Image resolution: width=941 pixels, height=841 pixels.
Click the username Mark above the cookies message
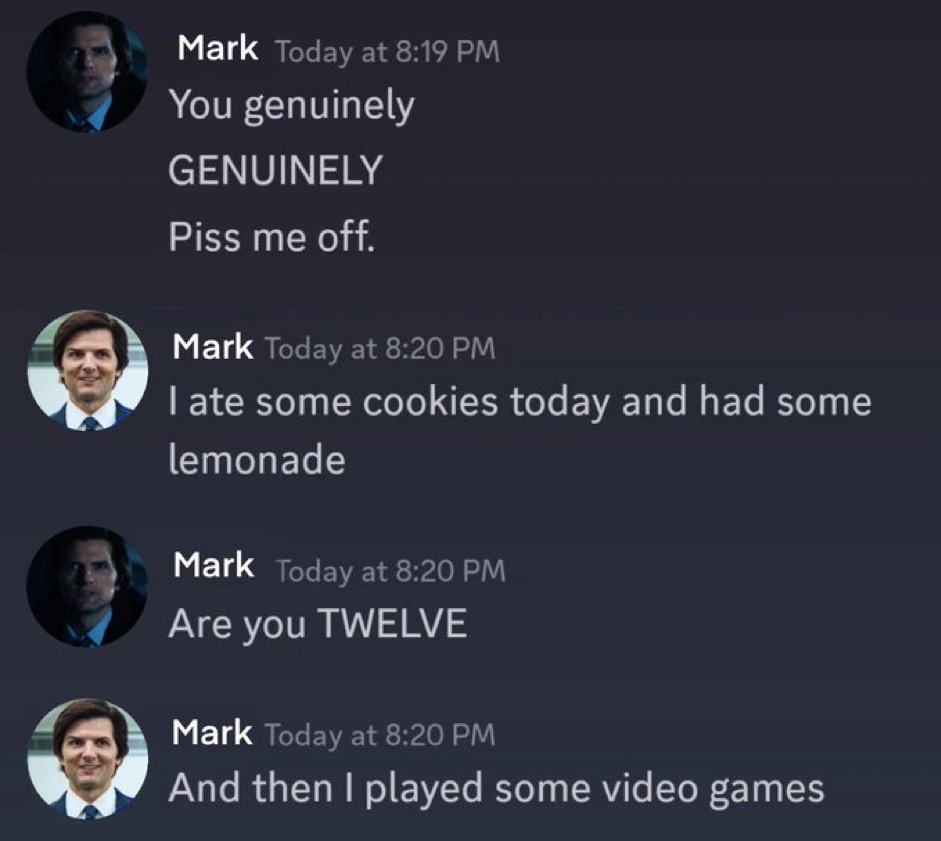pyautogui.click(x=212, y=347)
